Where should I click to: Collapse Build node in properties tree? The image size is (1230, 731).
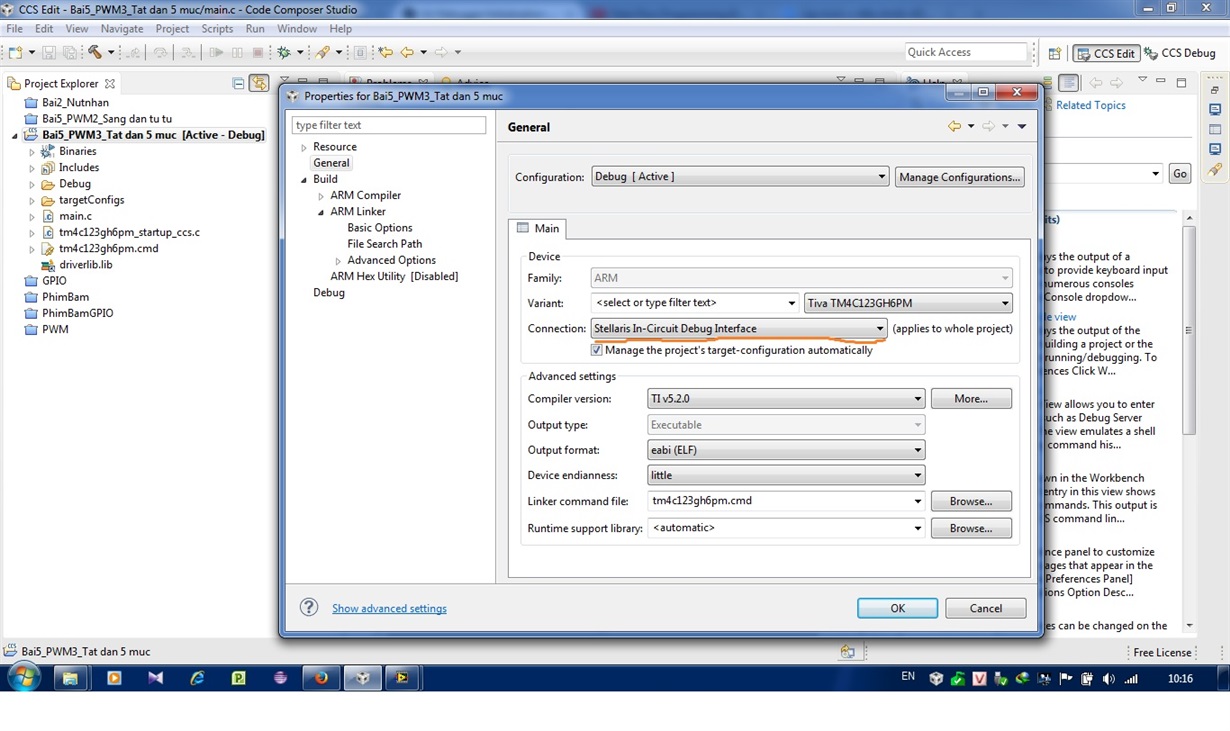click(x=304, y=180)
